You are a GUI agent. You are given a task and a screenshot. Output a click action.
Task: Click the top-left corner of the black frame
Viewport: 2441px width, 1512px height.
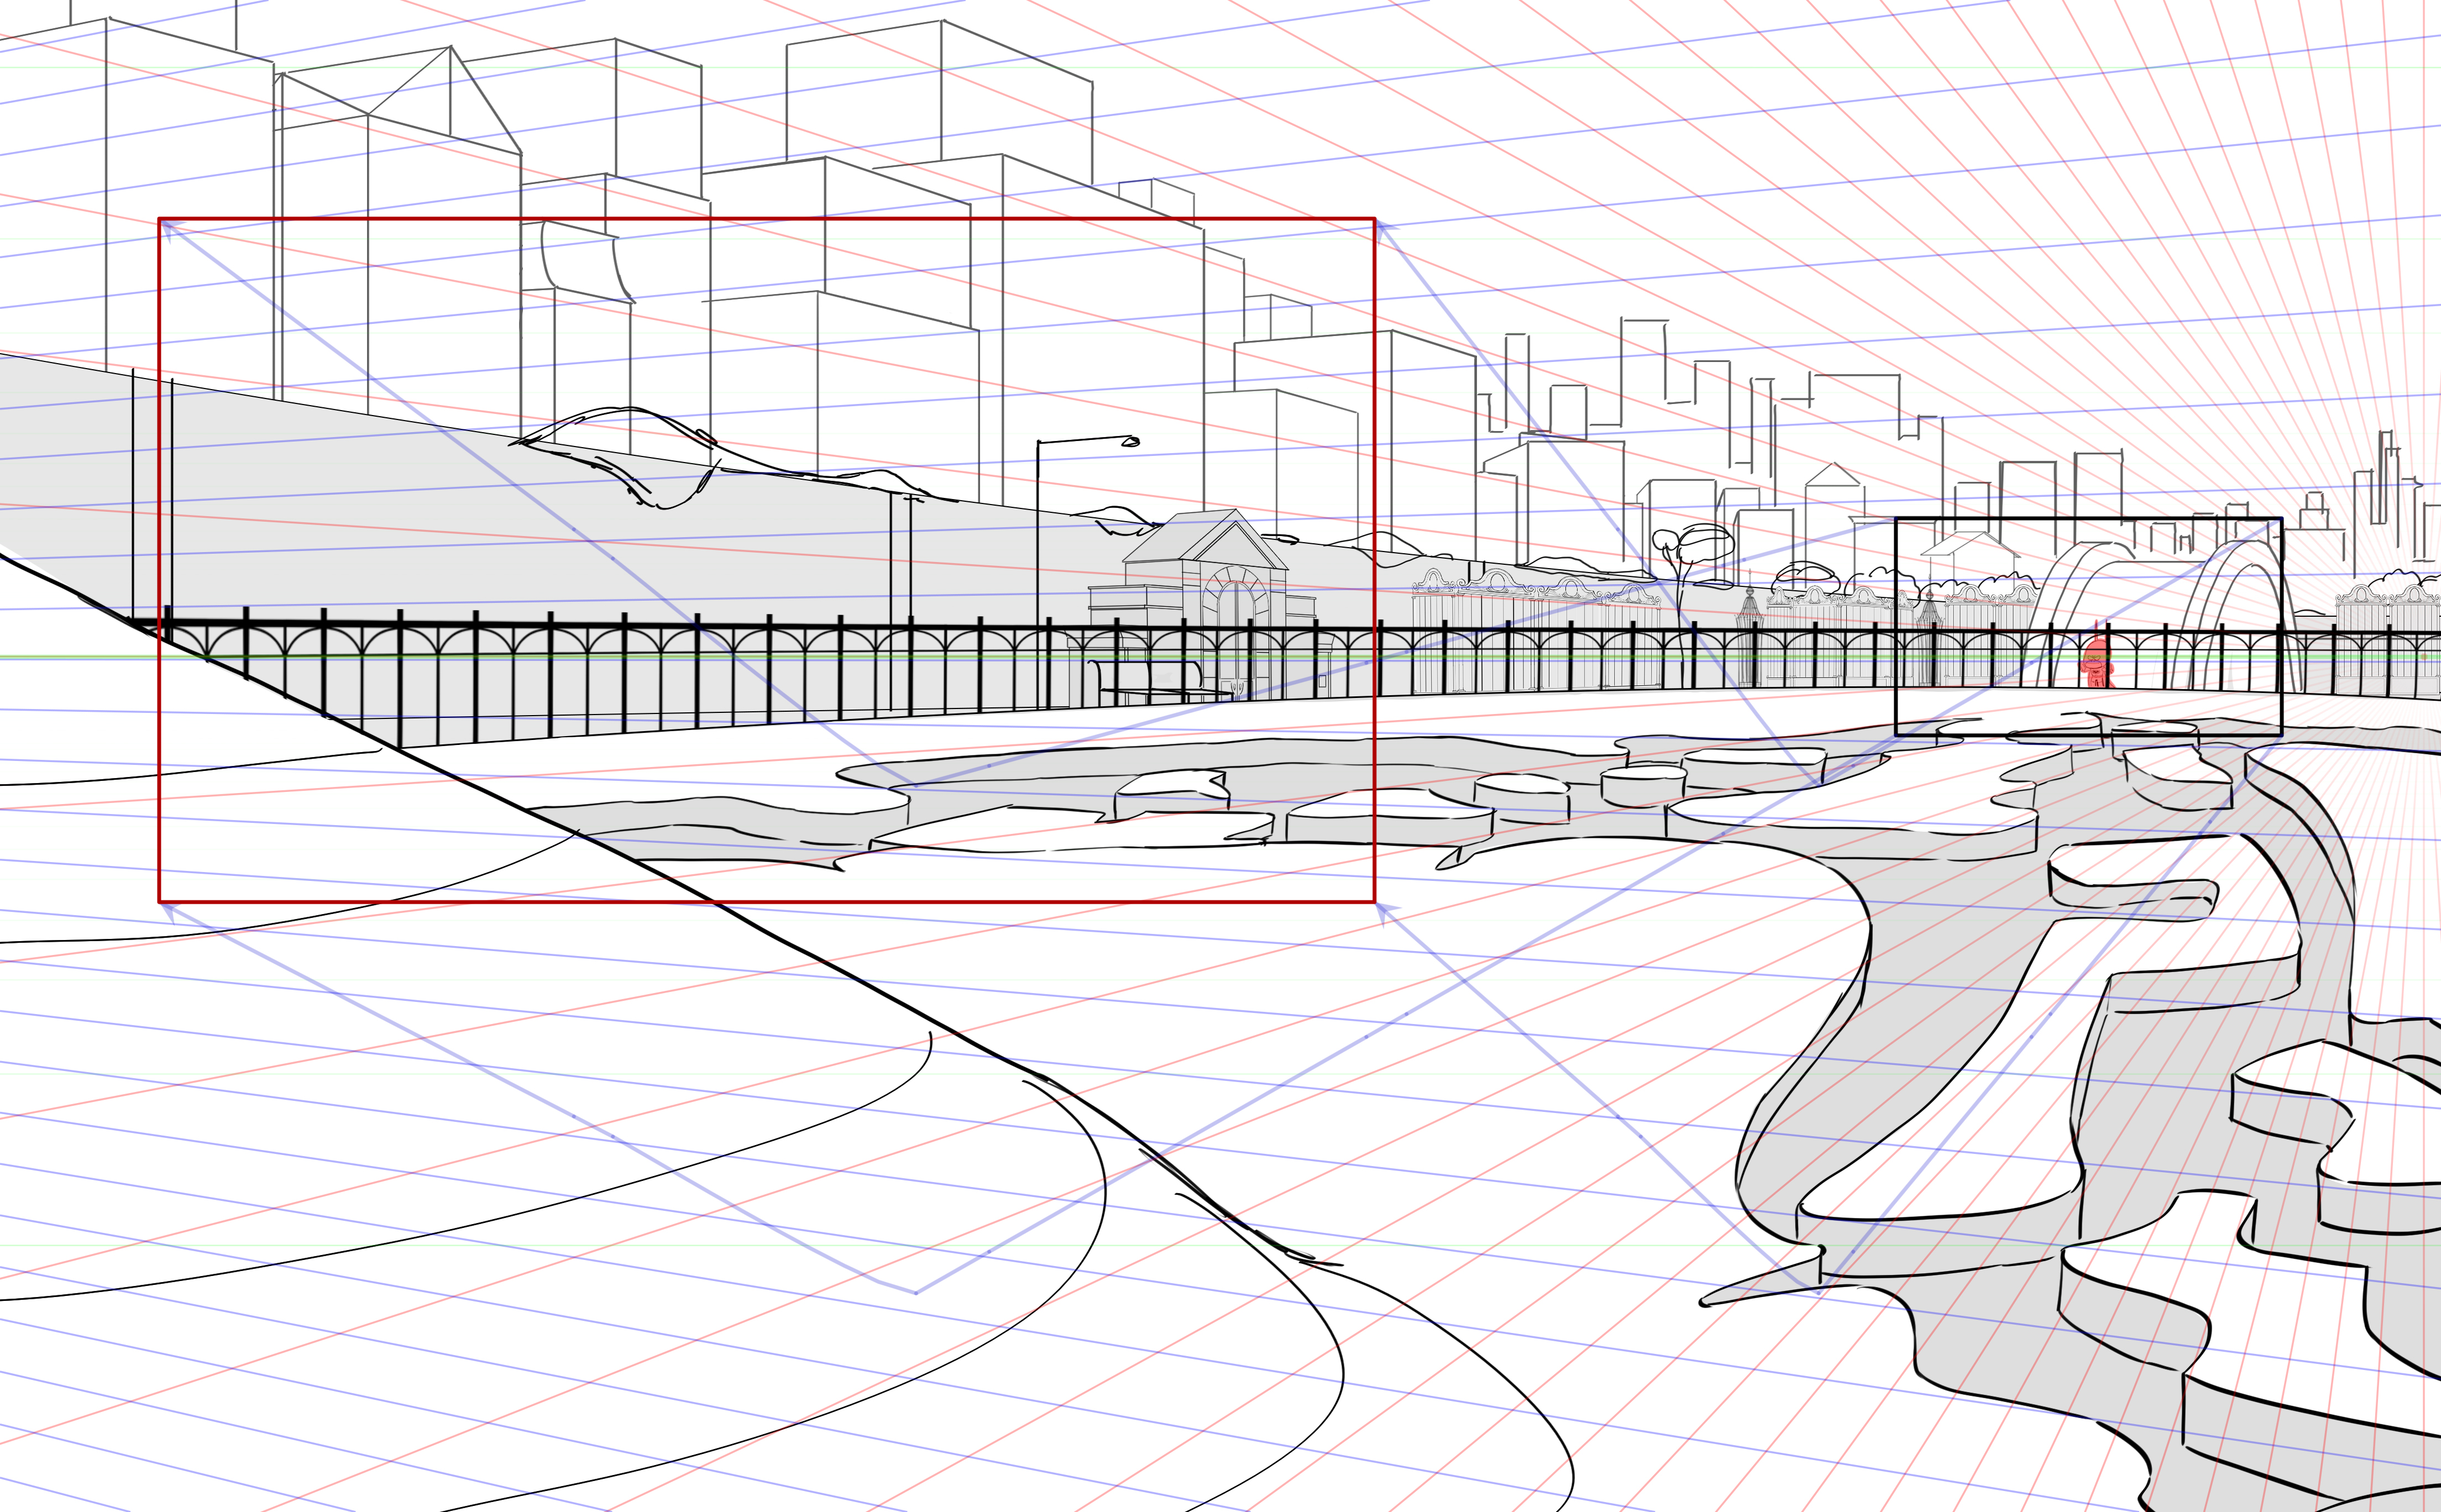click(x=1897, y=519)
